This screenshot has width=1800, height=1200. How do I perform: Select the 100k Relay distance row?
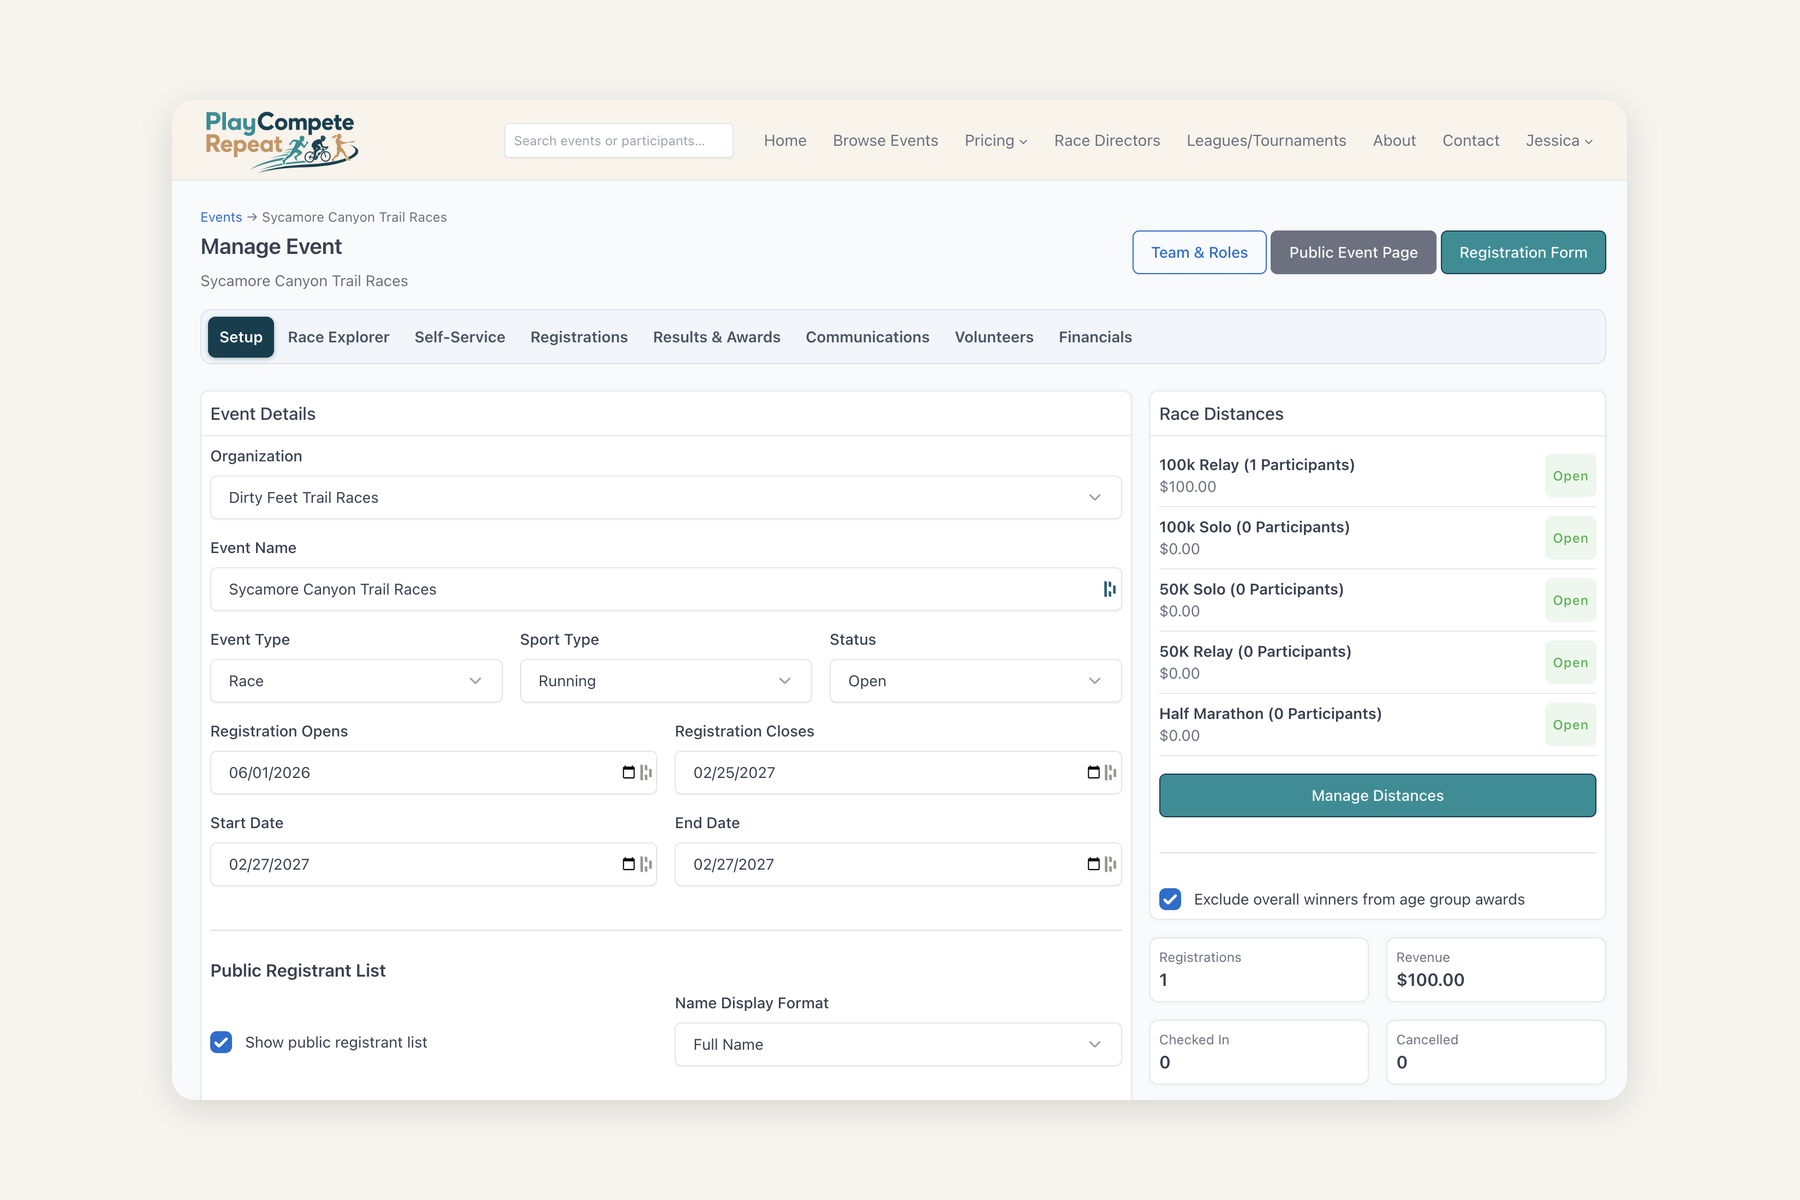tap(1377, 476)
